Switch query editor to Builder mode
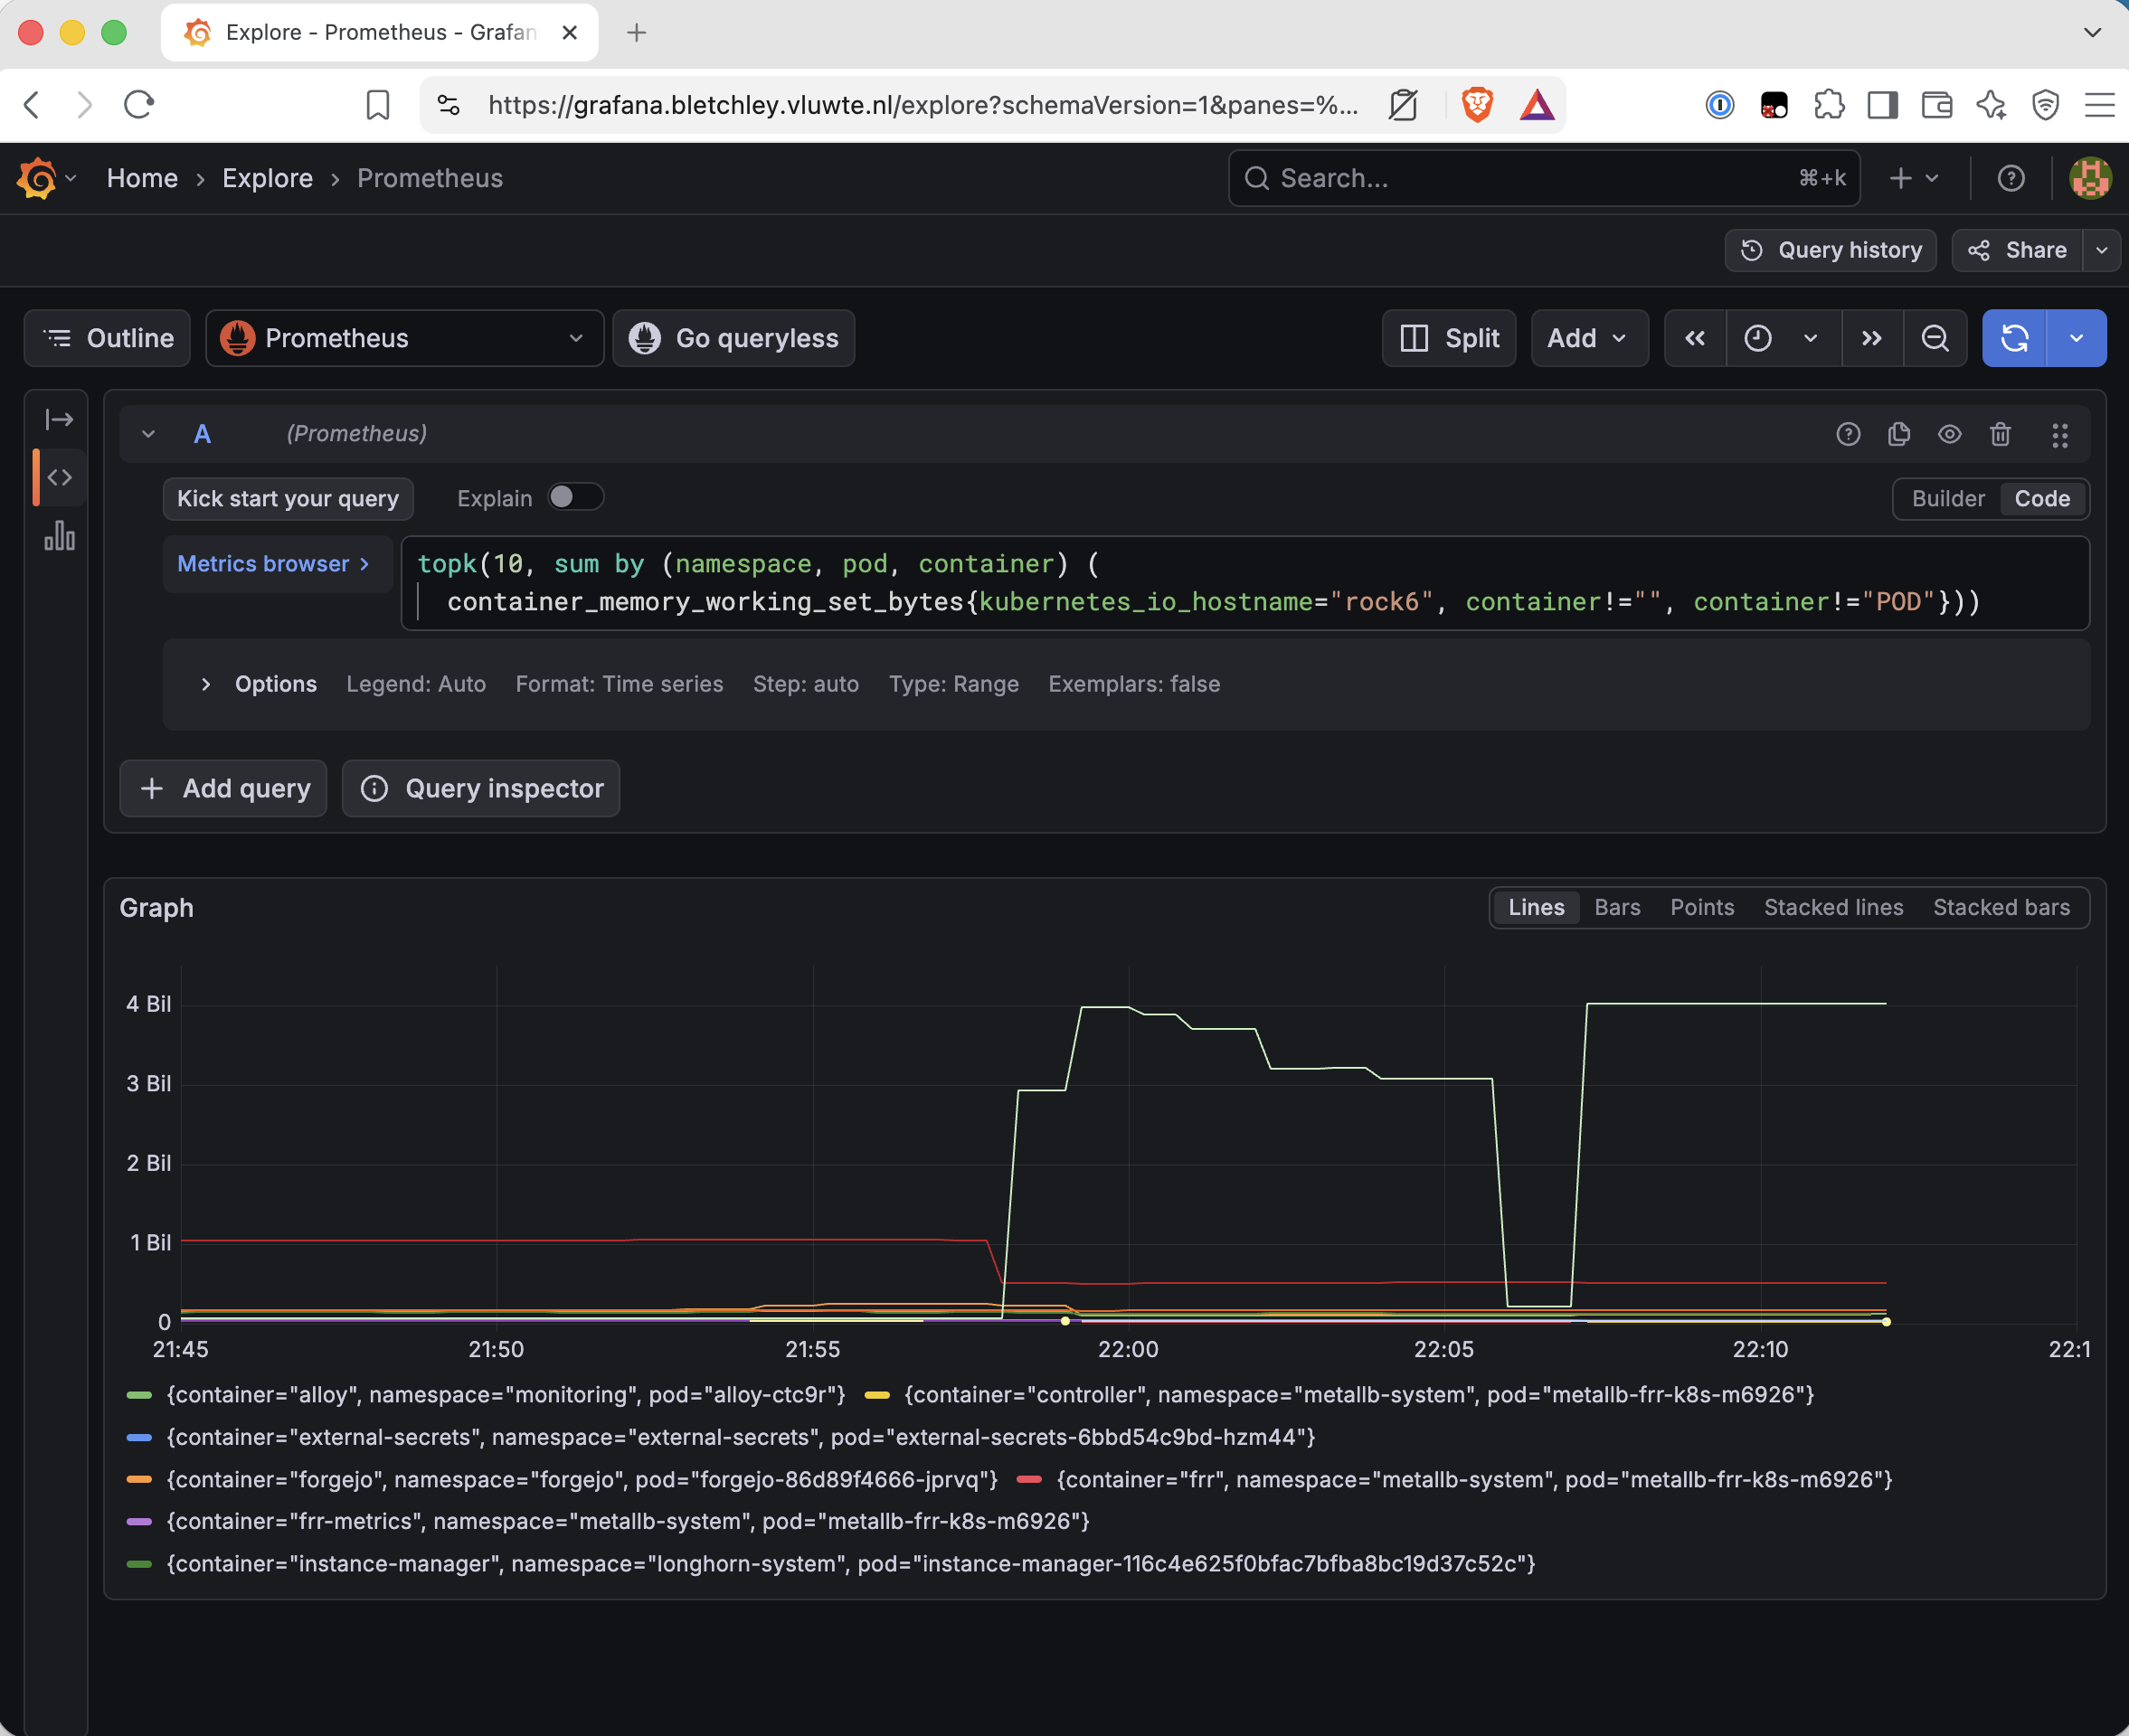This screenshot has width=2129, height=1736. [x=1948, y=498]
